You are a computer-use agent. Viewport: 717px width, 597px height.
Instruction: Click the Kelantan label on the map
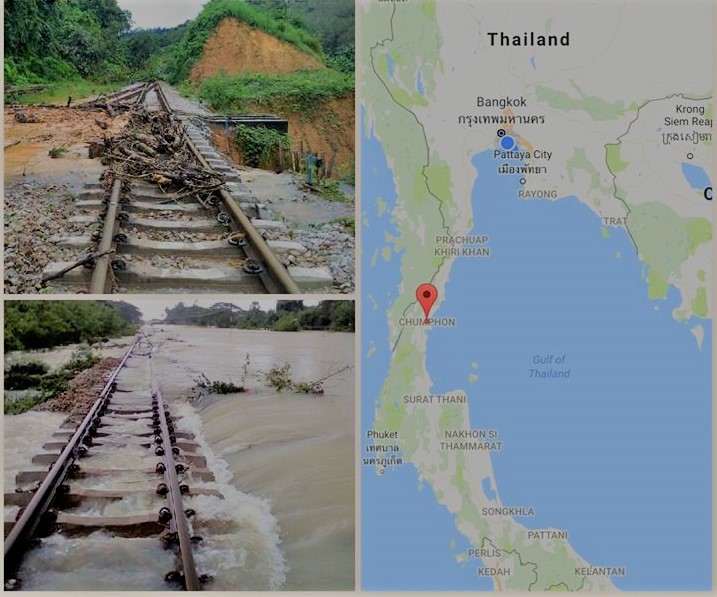(x=599, y=571)
